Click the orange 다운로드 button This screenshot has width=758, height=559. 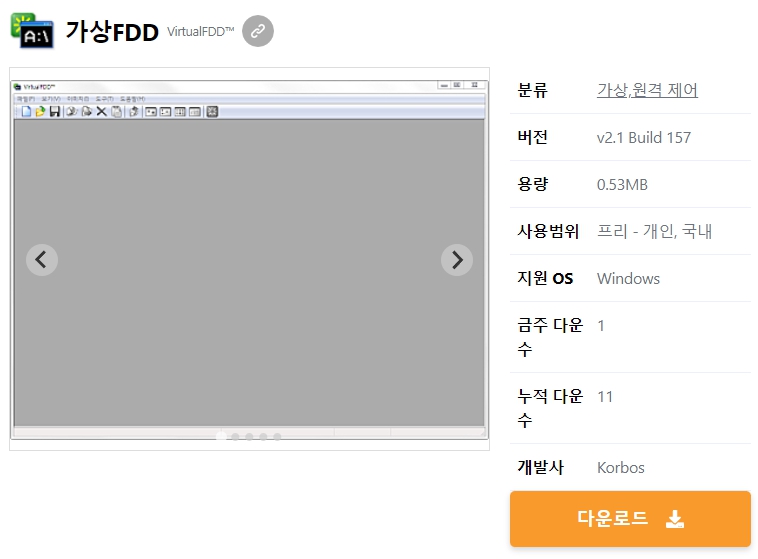point(630,519)
